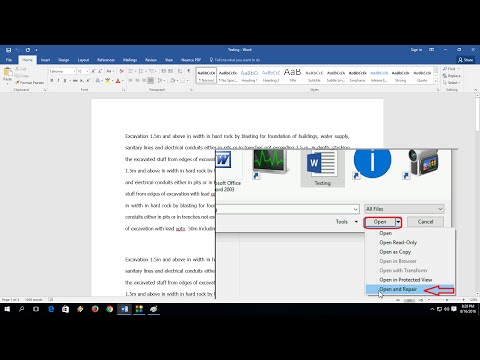Open Firefox from the taskbar
The image size is (480, 360).
coord(95,309)
